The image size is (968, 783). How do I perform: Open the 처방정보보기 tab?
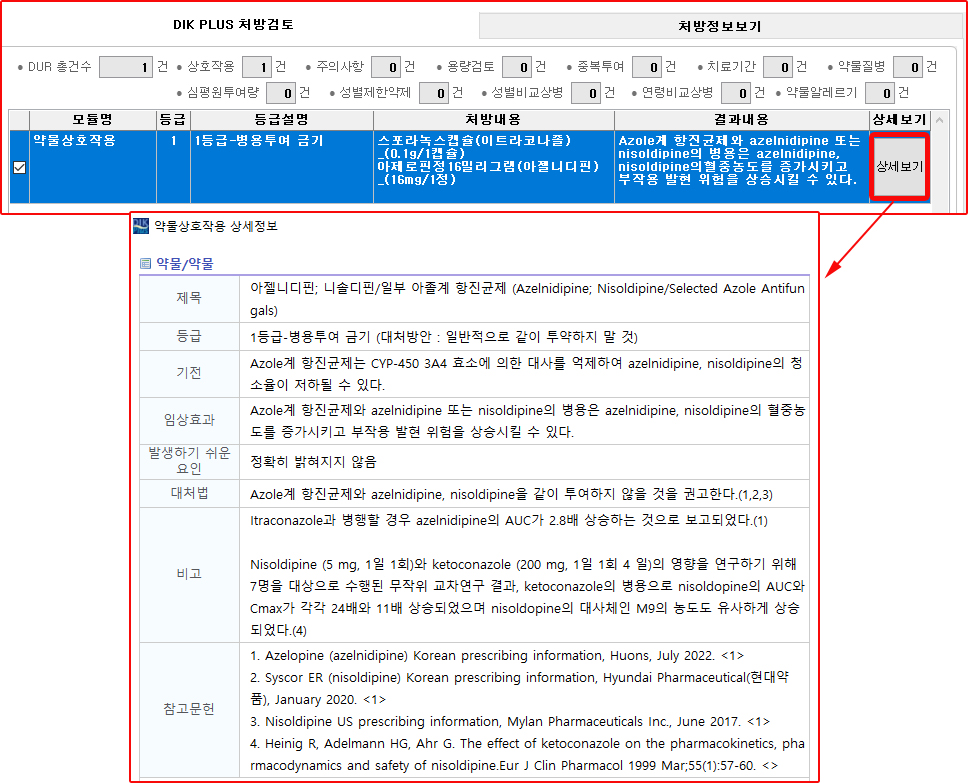point(719,27)
